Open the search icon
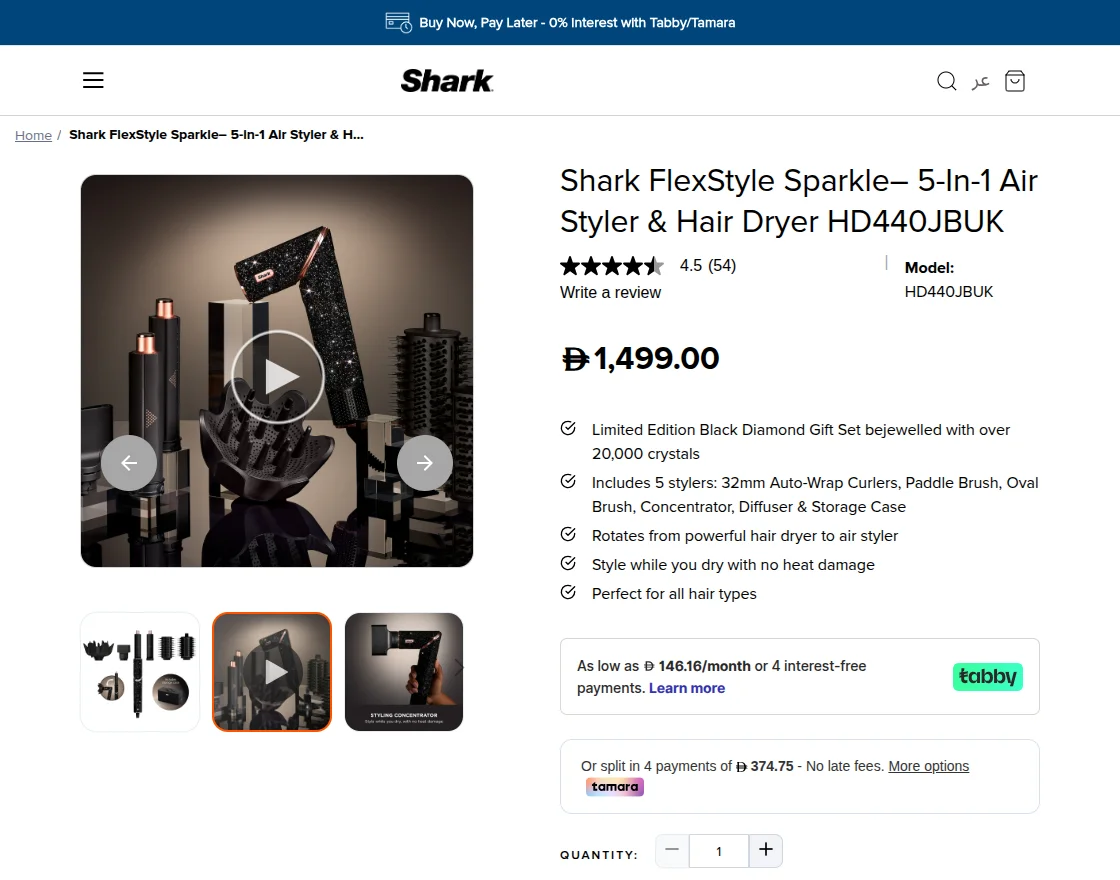Viewport: 1120px width, 880px height. coord(946,81)
